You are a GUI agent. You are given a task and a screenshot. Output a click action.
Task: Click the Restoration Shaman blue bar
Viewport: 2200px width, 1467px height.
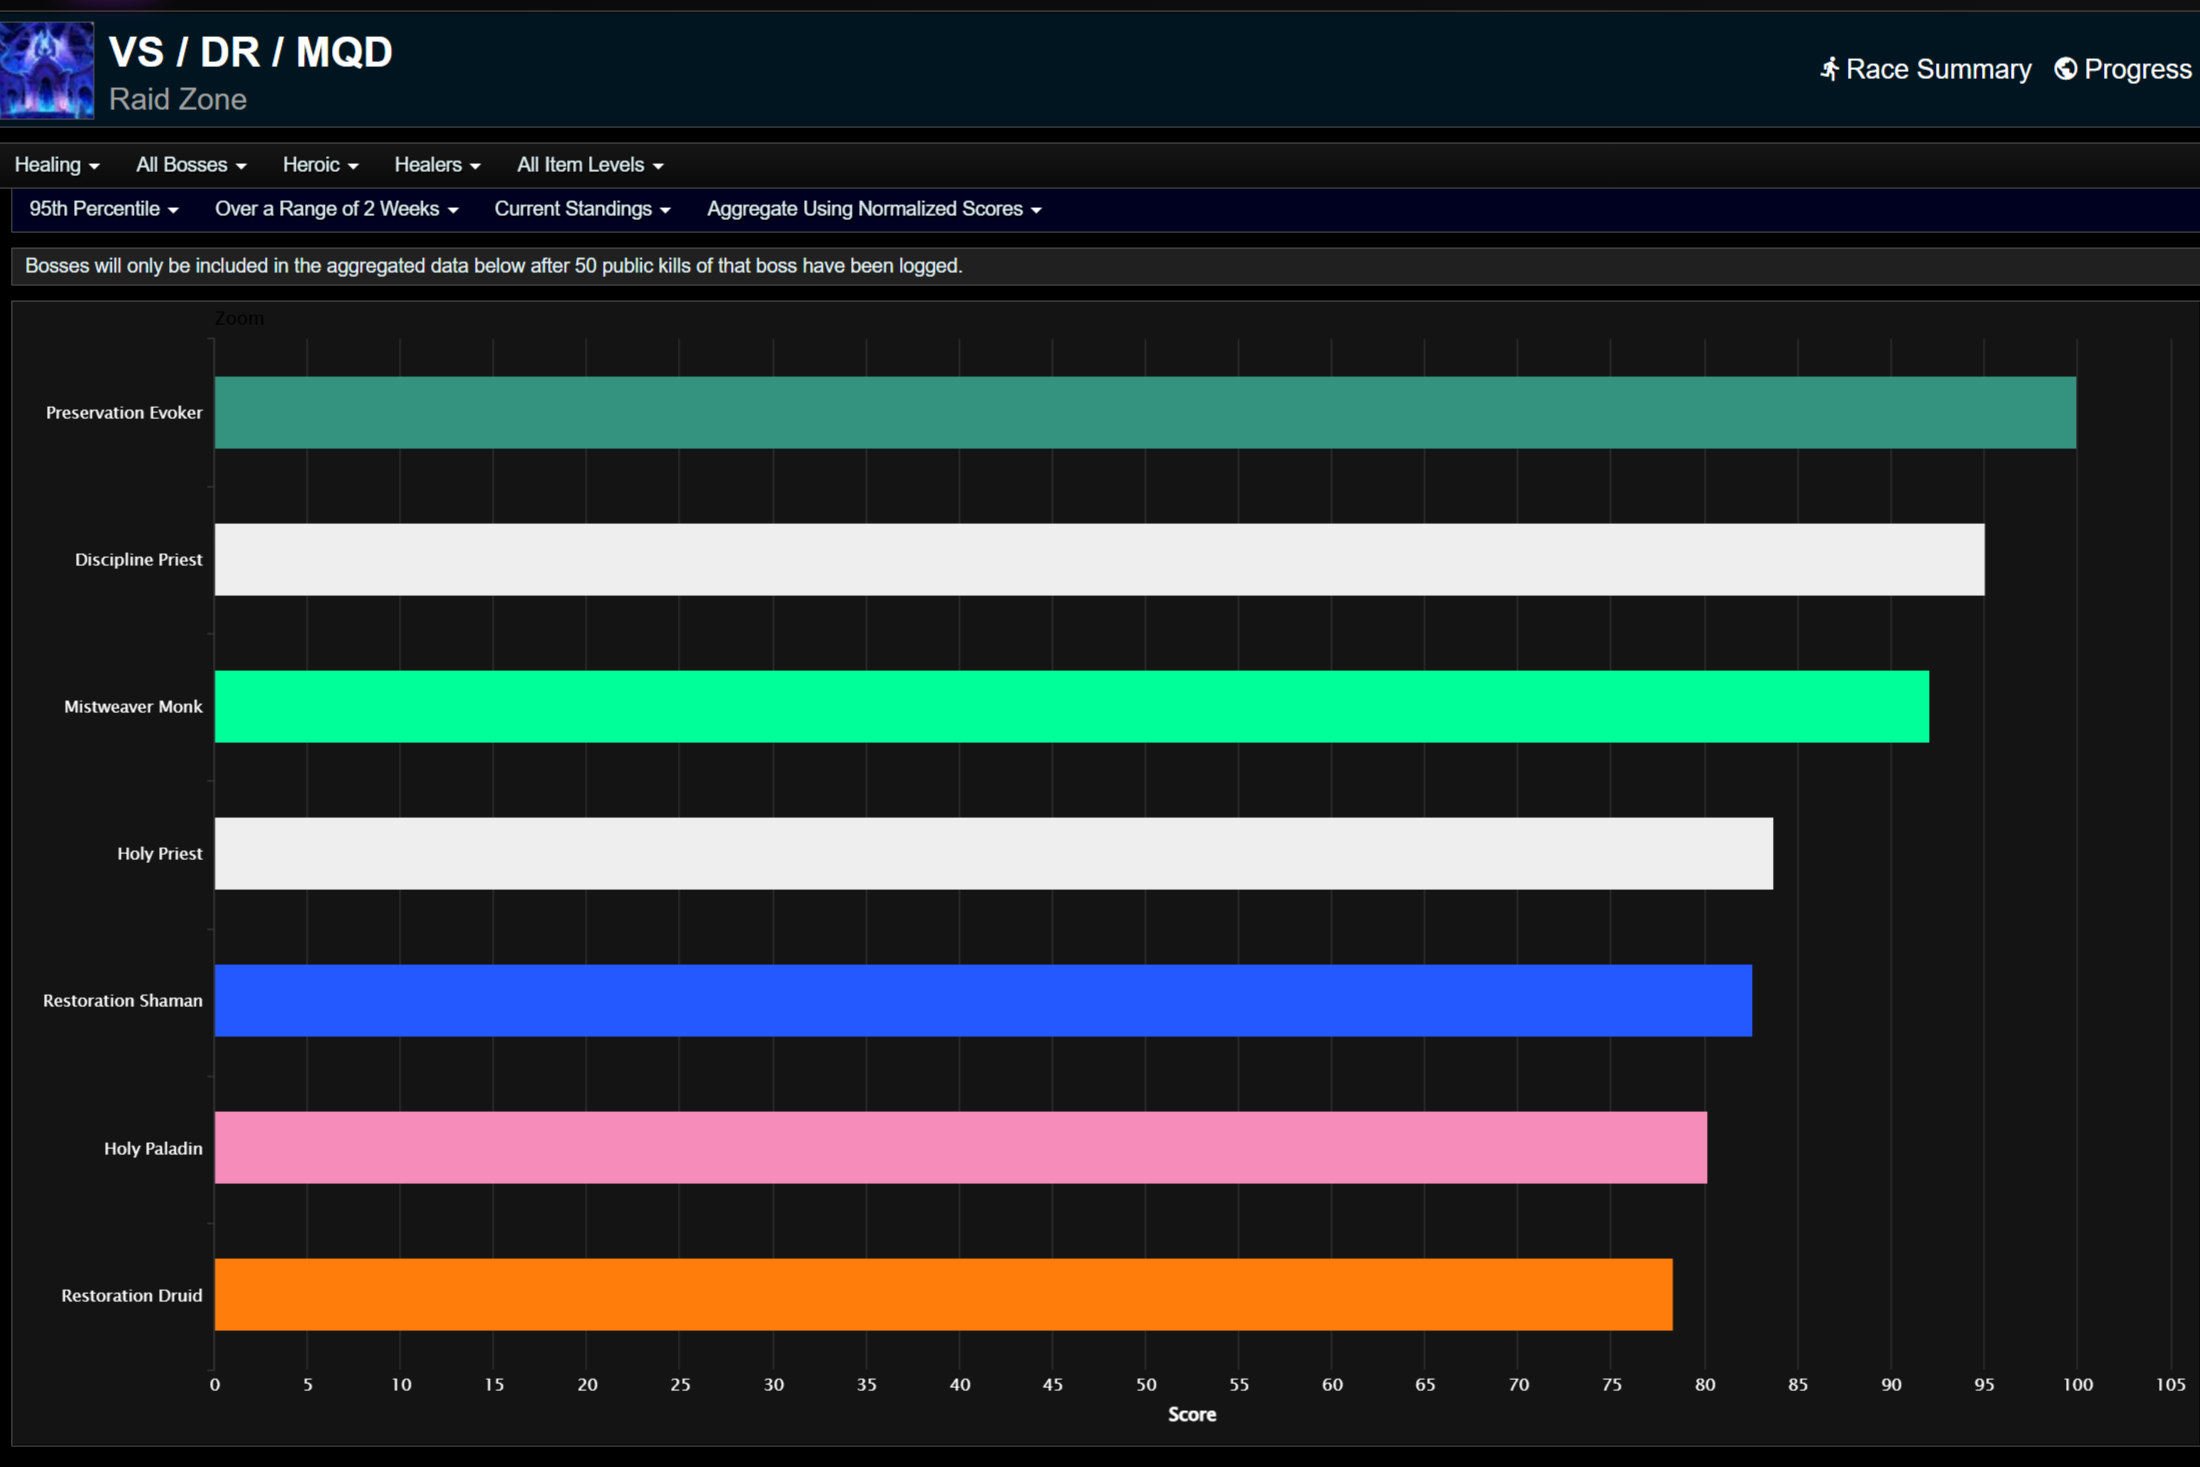[983, 1000]
